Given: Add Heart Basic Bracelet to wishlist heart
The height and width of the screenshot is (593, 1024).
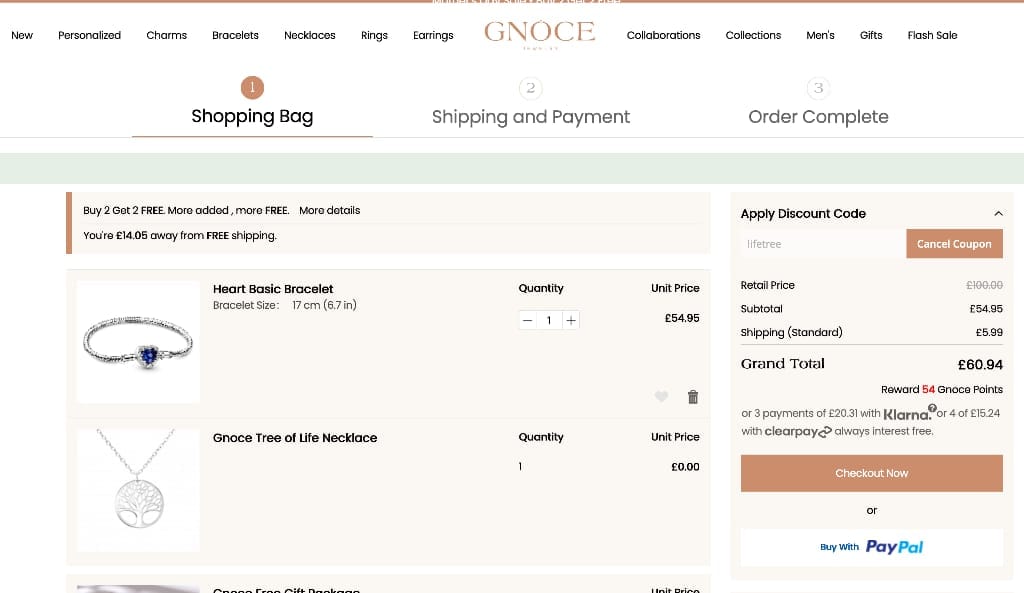Looking at the screenshot, I should (x=661, y=396).
